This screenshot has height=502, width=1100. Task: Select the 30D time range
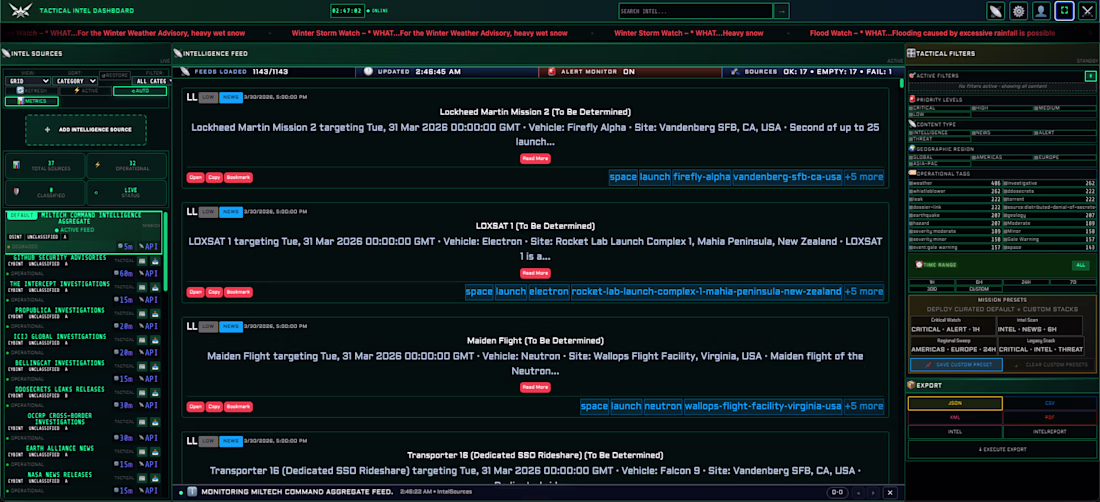pos(932,288)
